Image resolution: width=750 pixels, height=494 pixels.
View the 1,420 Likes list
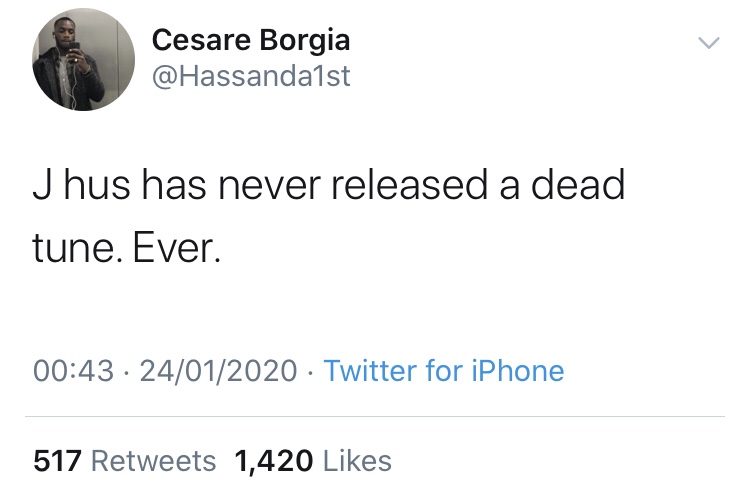point(313,461)
